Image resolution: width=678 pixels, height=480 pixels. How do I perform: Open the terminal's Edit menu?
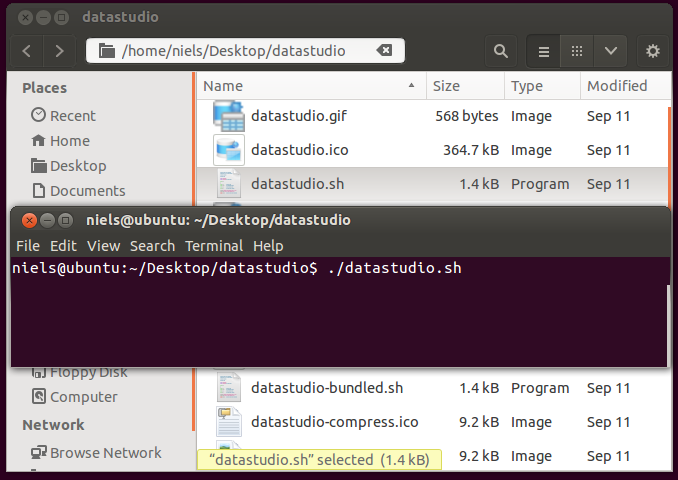click(x=63, y=246)
